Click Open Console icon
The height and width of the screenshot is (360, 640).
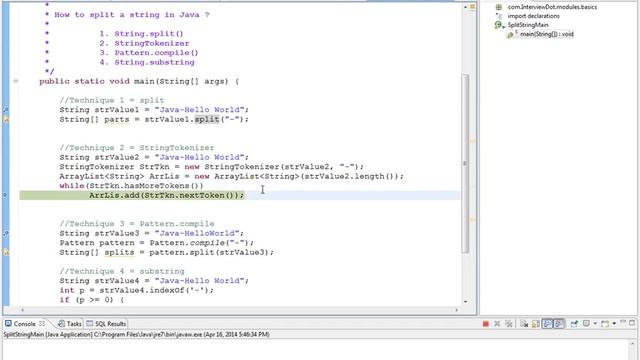point(605,324)
